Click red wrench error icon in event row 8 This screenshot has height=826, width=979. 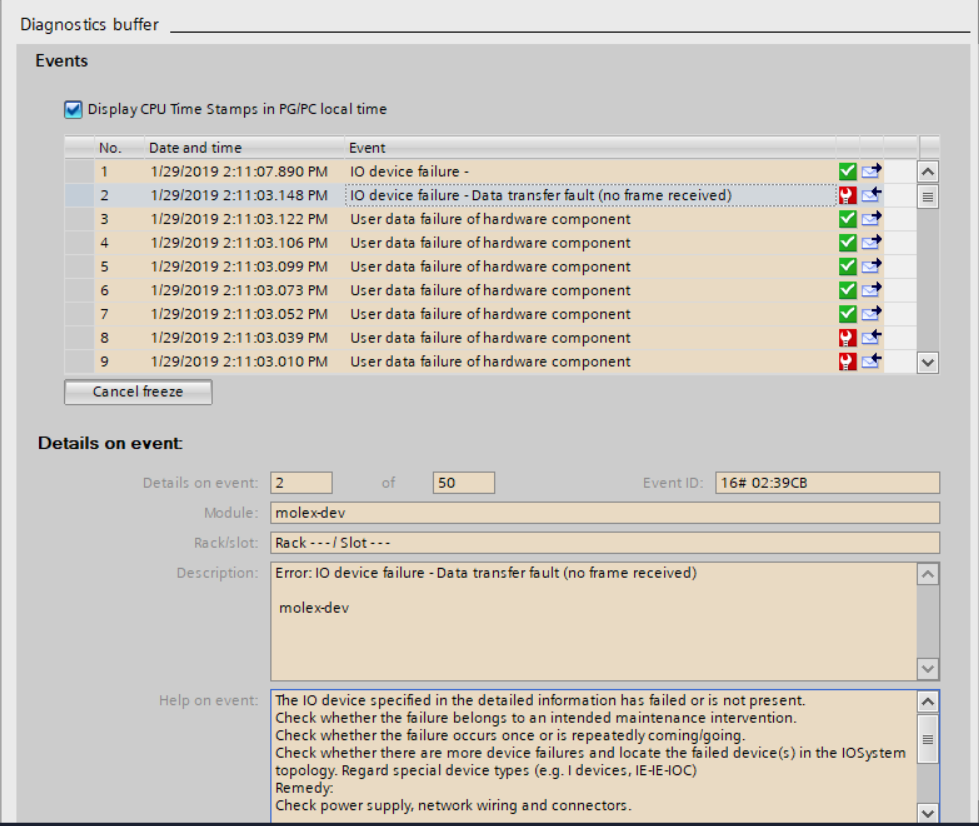pos(847,337)
